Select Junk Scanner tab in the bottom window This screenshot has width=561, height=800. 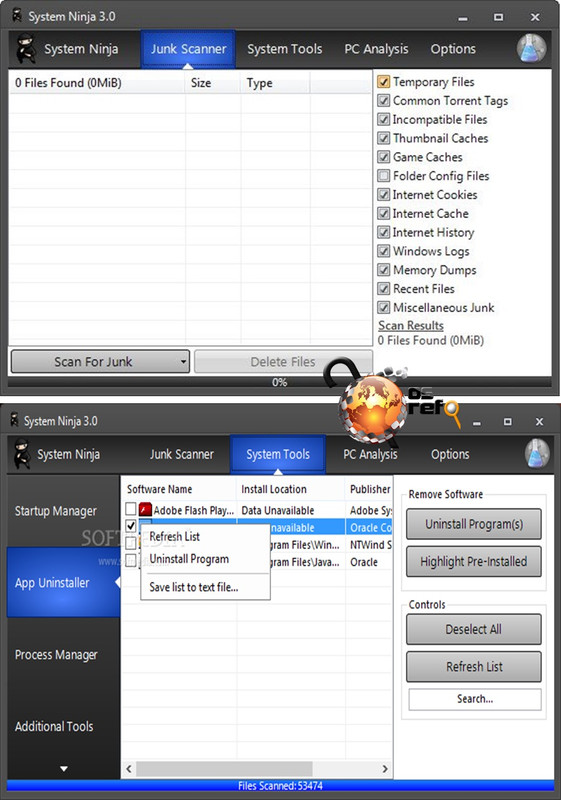[182, 454]
